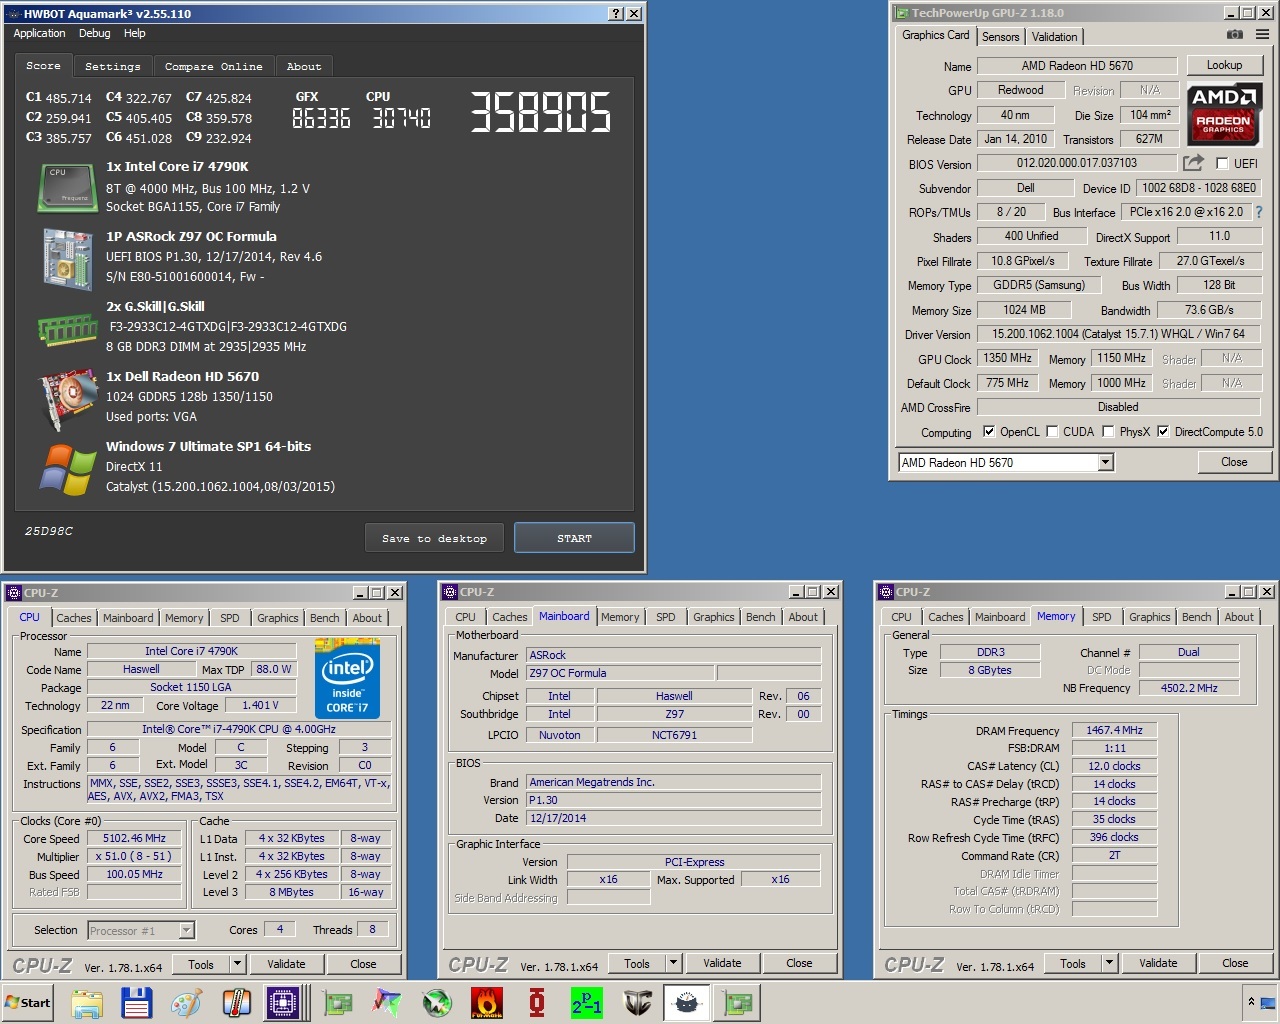1280x1024 pixels.
Task: Toggle the DirectCompute 5.0 checkbox
Action: tap(1163, 432)
